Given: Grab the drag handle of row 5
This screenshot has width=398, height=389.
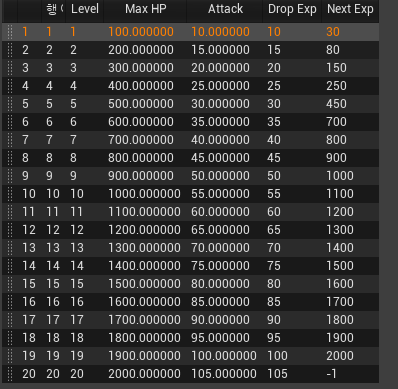Looking at the screenshot, I should pos(10,104).
